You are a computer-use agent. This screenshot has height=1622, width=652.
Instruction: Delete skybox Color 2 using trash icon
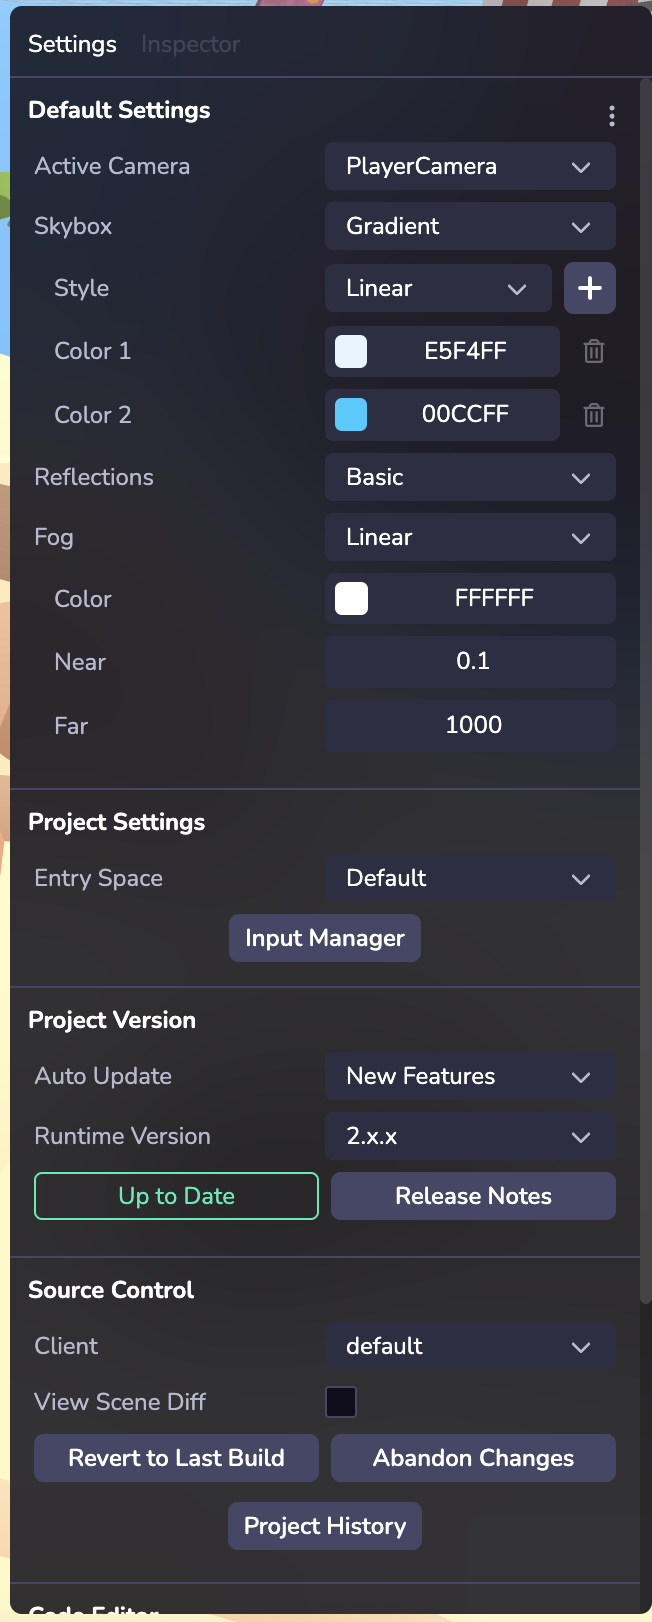pos(592,414)
